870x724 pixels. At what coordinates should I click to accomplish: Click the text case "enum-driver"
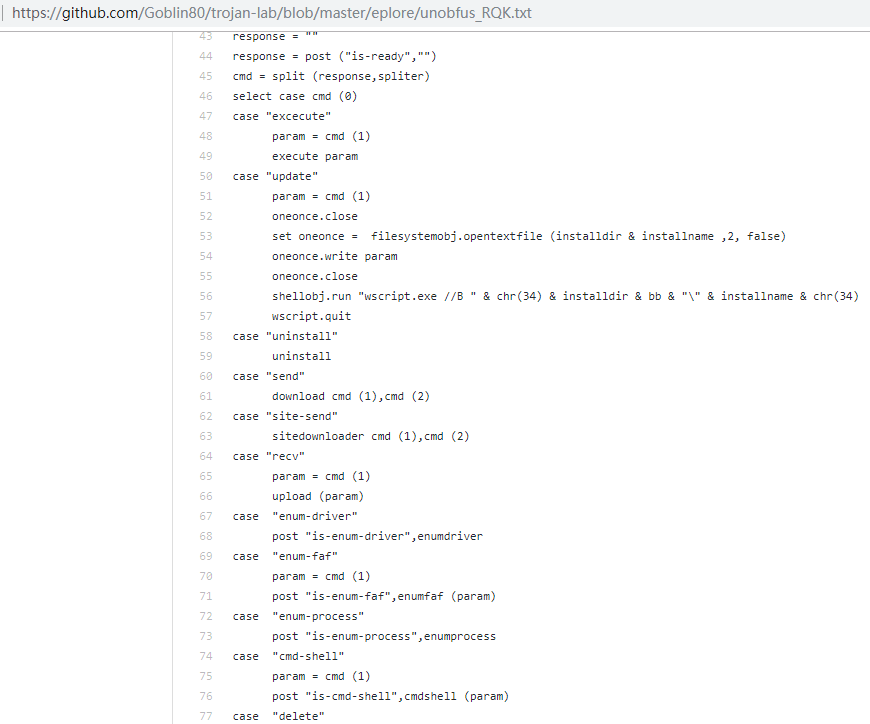(295, 516)
